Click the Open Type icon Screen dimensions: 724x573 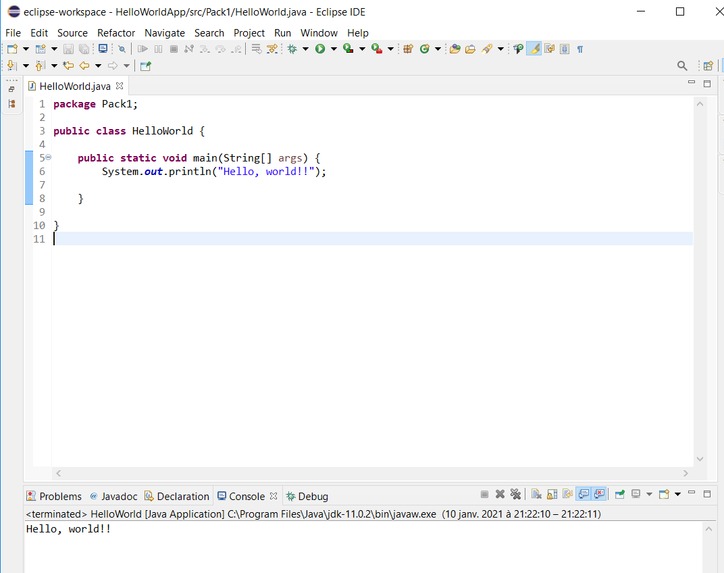click(x=455, y=49)
